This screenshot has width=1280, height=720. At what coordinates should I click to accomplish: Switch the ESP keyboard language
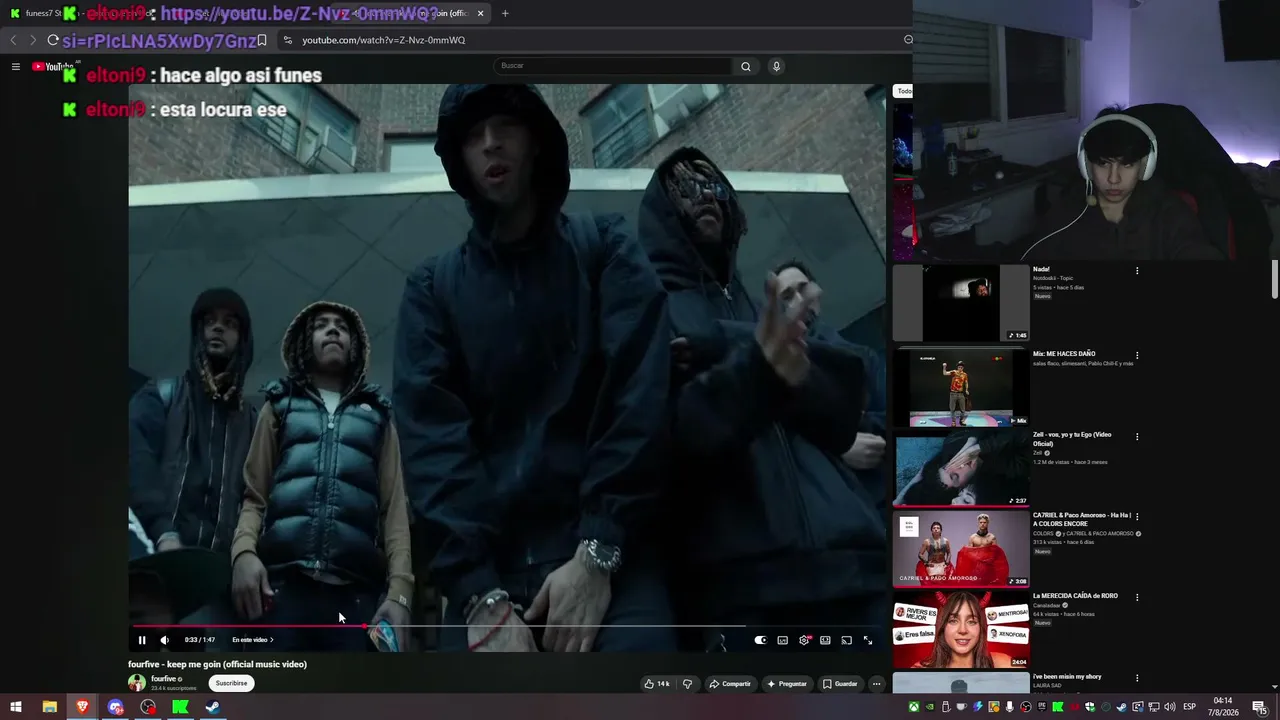point(1189,707)
